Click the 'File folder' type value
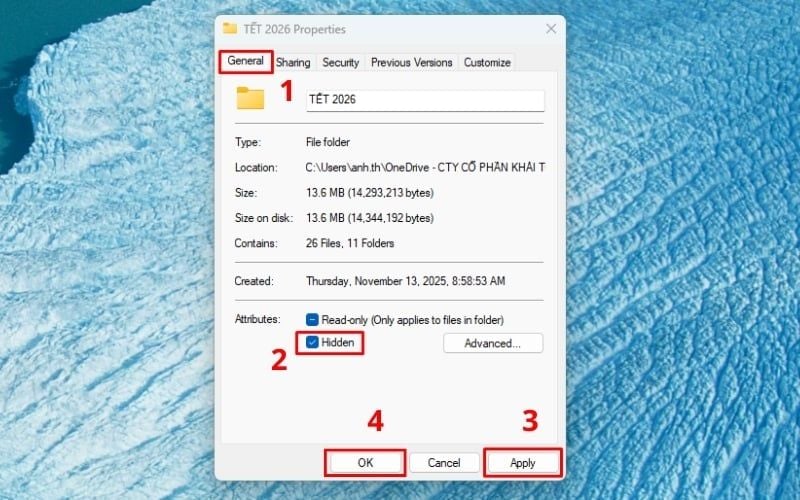 click(328, 142)
